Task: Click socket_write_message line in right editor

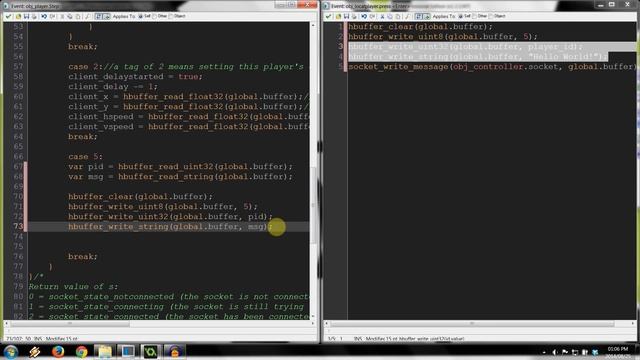Action: (x=492, y=67)
